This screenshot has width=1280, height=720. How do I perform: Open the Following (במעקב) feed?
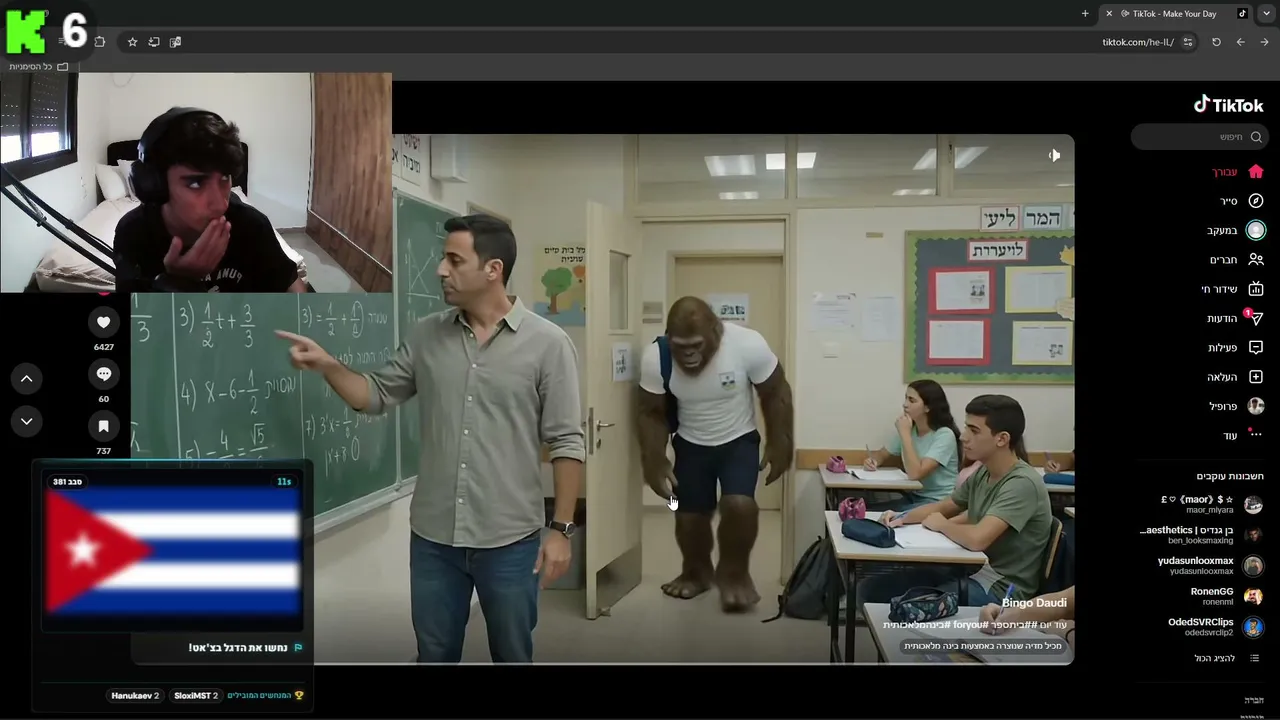click(x=1236, y=230)
